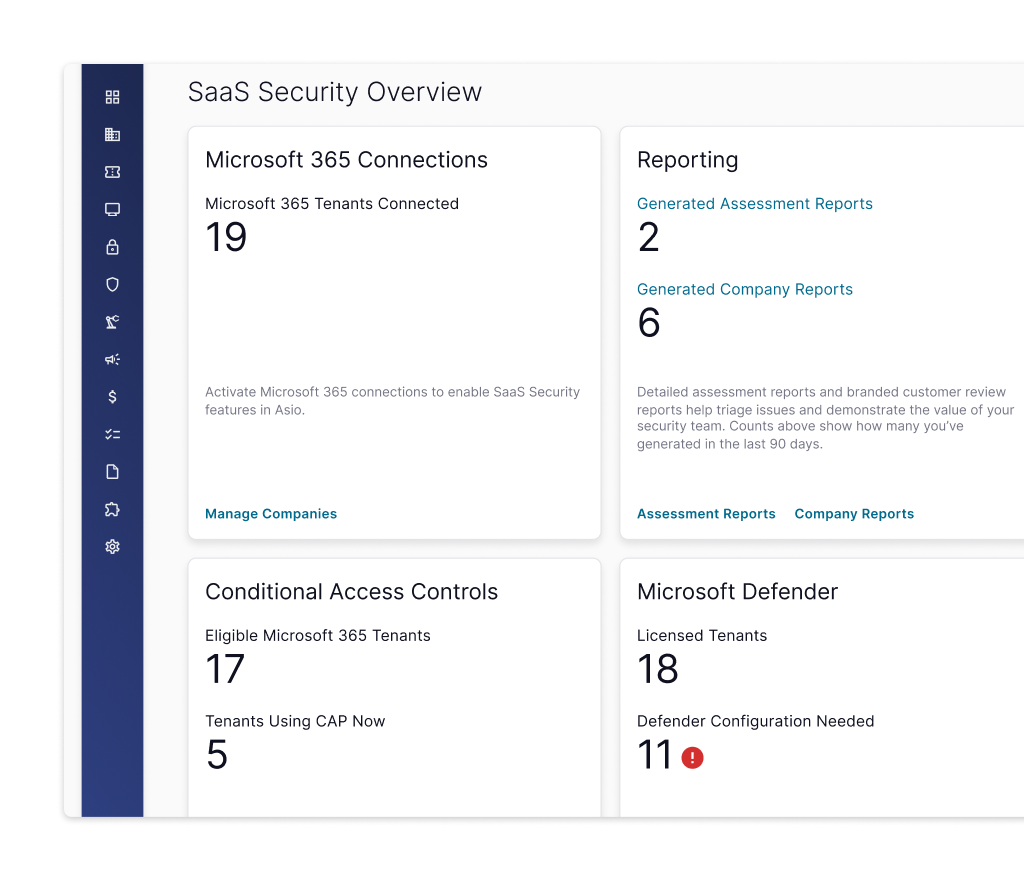Image resolution: width=1024 pixels, height=881 pixels.
Task: Open the settings gear icon in sidebar
Action: tap(112, 547)
